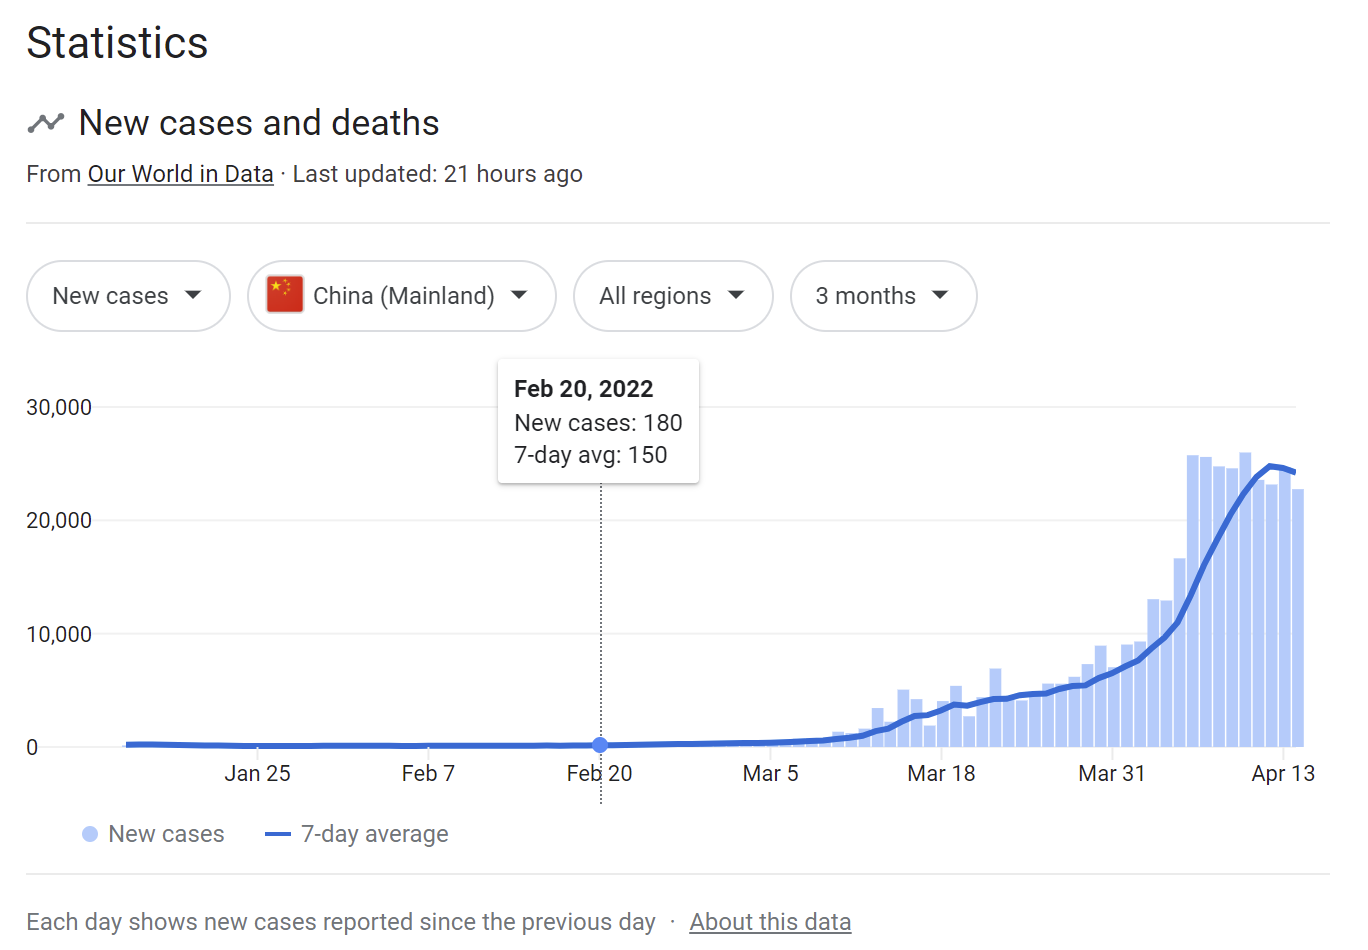The height and width of the screenshot is (950, 1368).
Task: Click the arrow on the 3 months selector
Action: [x=939, y=295]
